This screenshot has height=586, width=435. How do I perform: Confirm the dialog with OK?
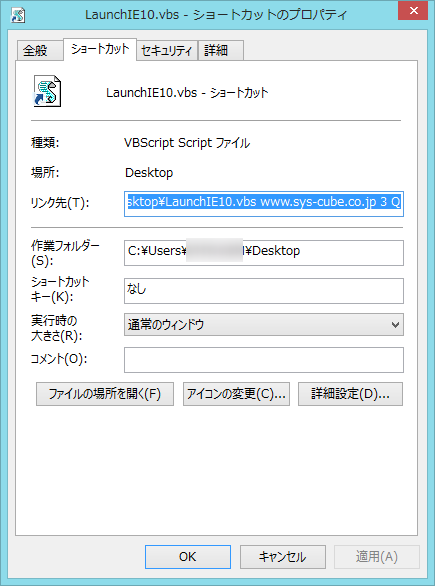188,557
